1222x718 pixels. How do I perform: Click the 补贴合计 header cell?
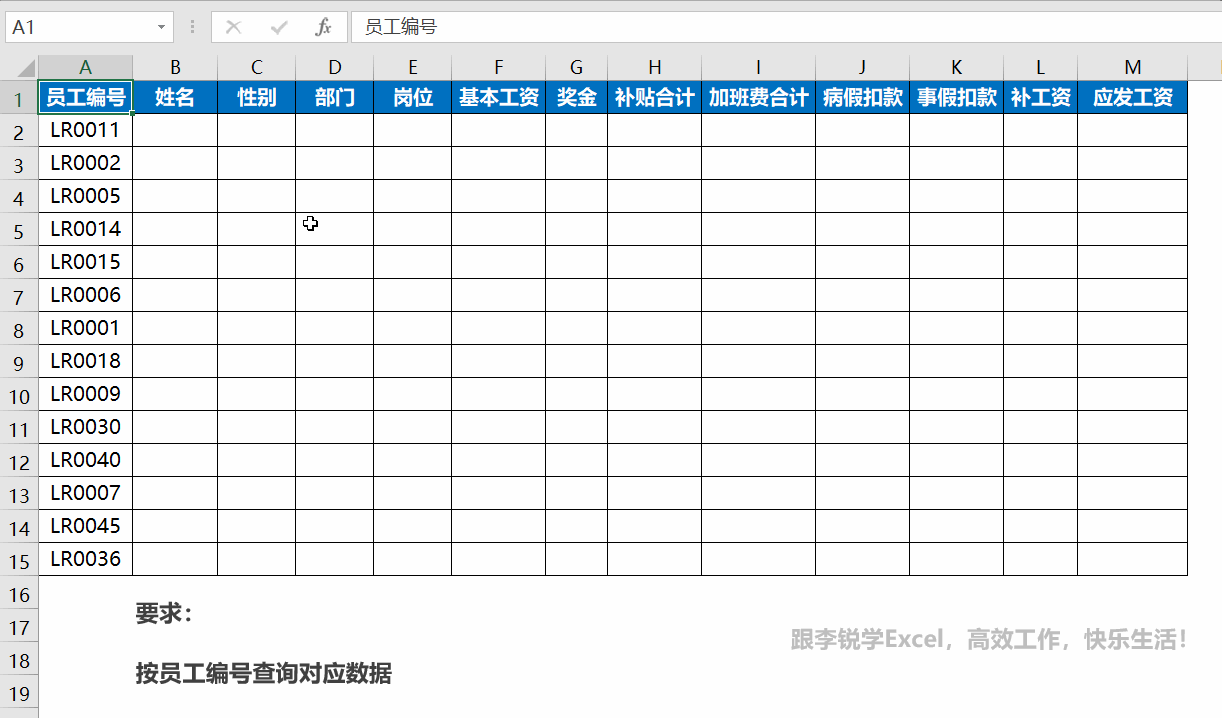click(655, 97)
